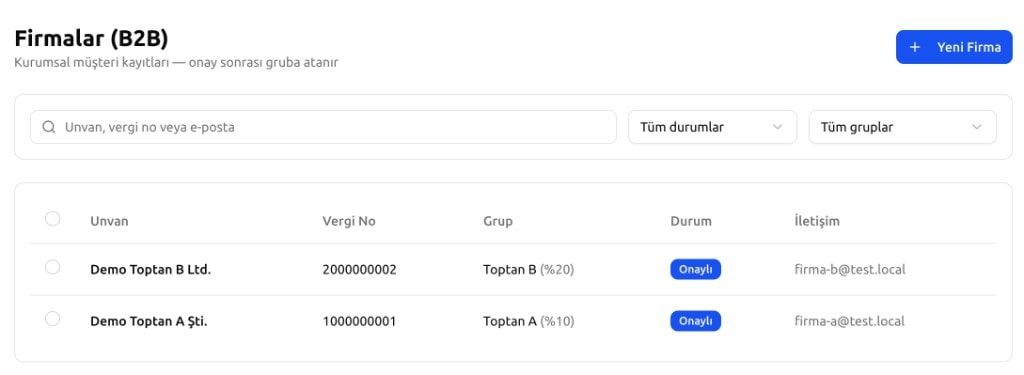The width and height of the screenshot is (1024, 375).
Task: Open the Tüm durumlar status dropdown
Action: (x=712, y=127)
